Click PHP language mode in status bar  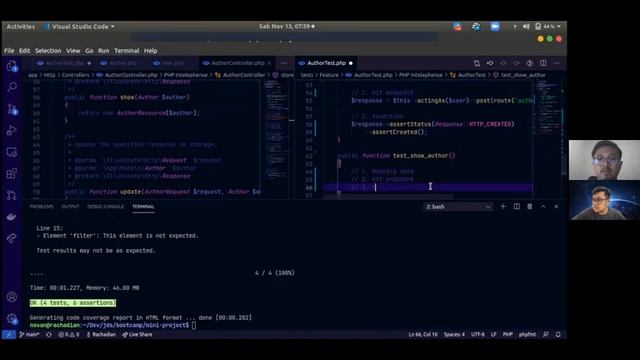[507, 334]
